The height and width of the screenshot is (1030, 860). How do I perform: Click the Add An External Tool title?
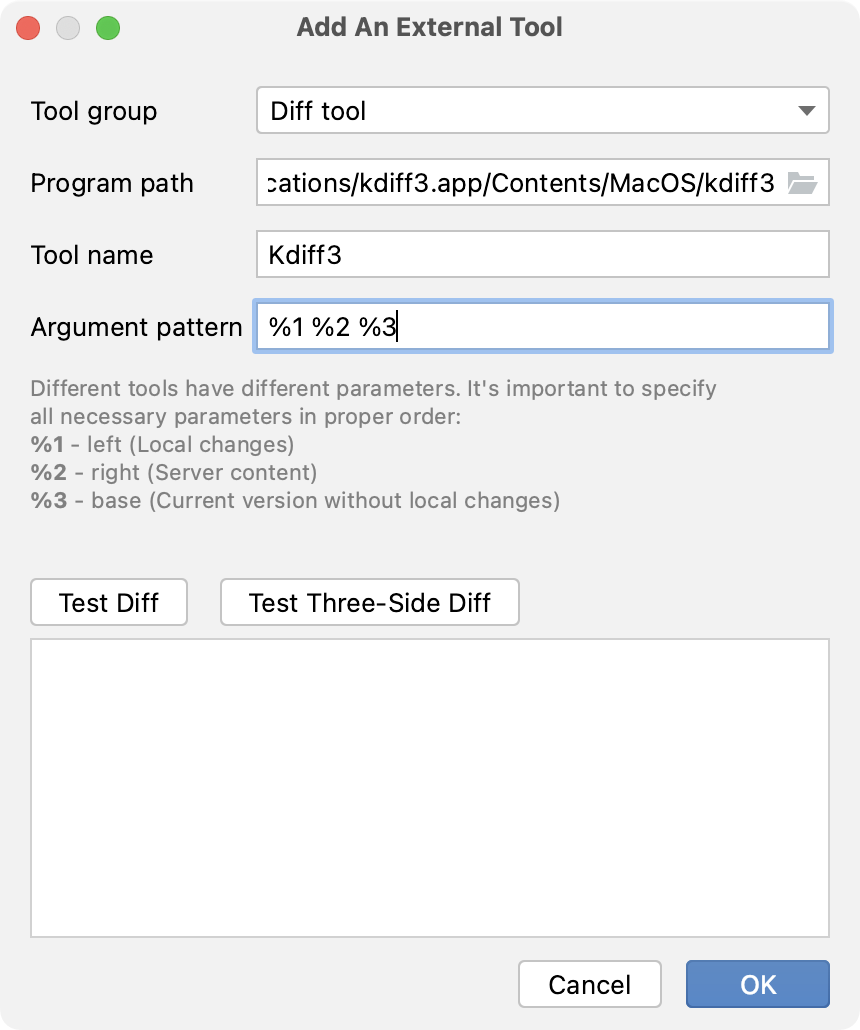pos(430,27)
